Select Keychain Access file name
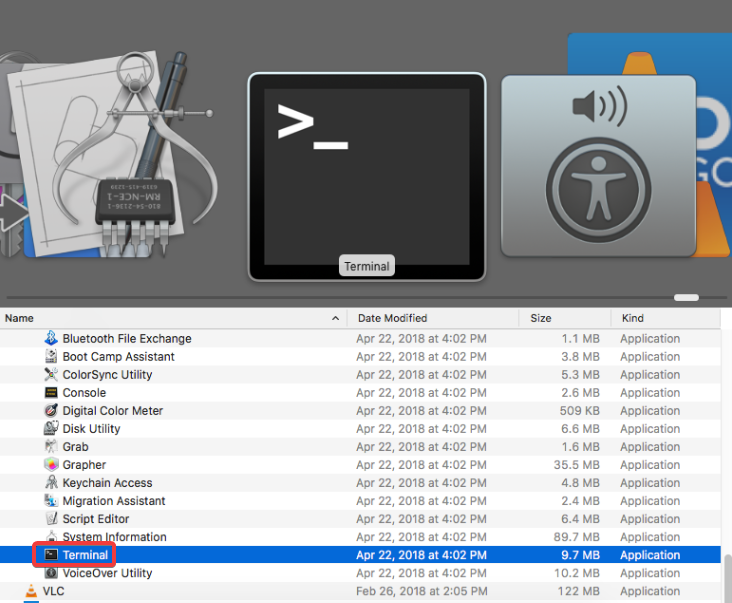Image resolution: width=732 pixels, height=603 pixels. coord(107,483)
